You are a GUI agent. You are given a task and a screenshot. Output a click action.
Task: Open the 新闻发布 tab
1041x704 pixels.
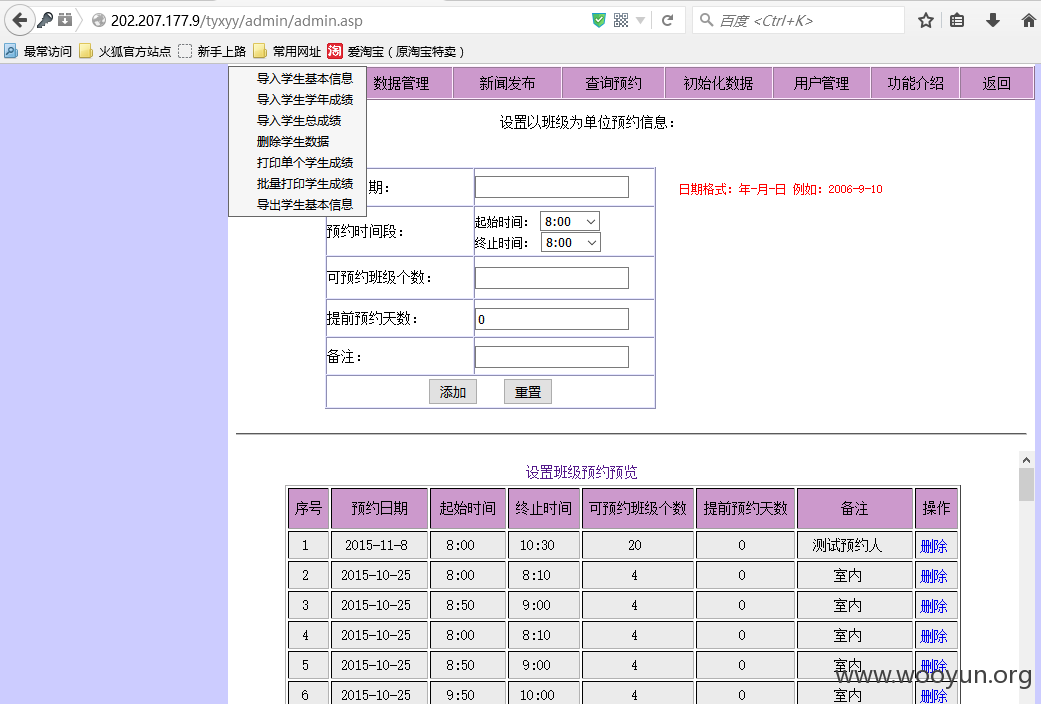pyautogui.click(x=507, y=83)
